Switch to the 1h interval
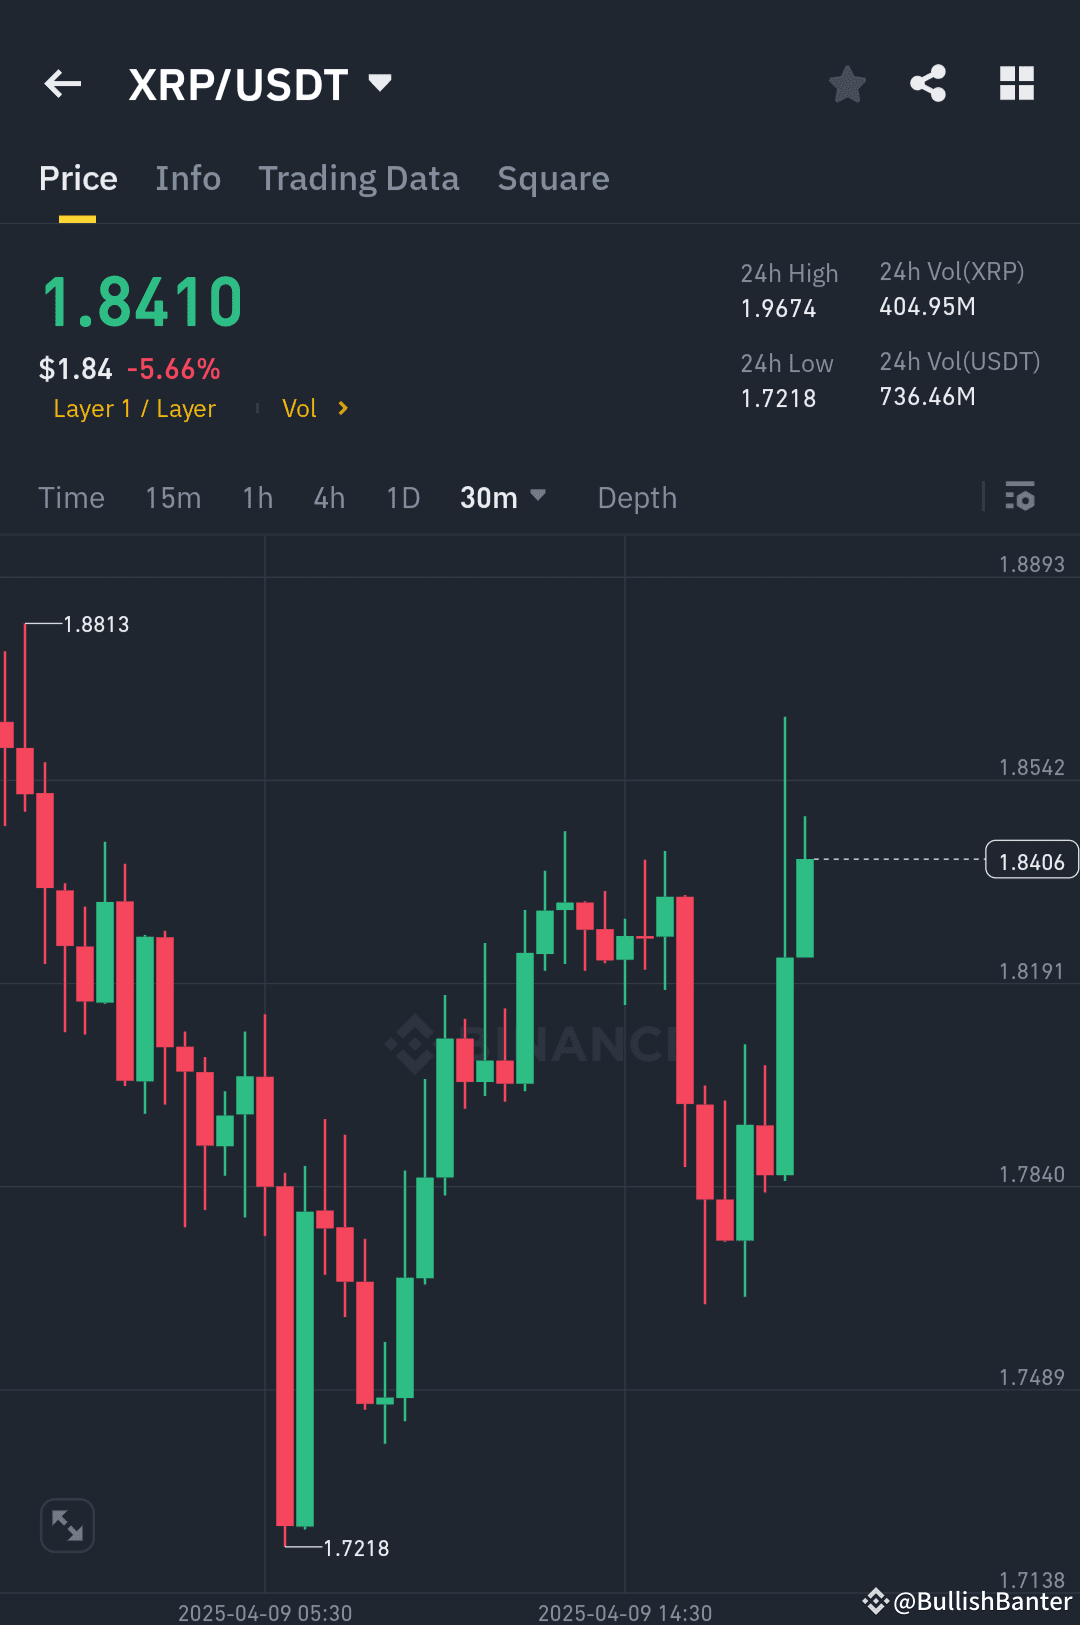 click(x=256, y=497)
